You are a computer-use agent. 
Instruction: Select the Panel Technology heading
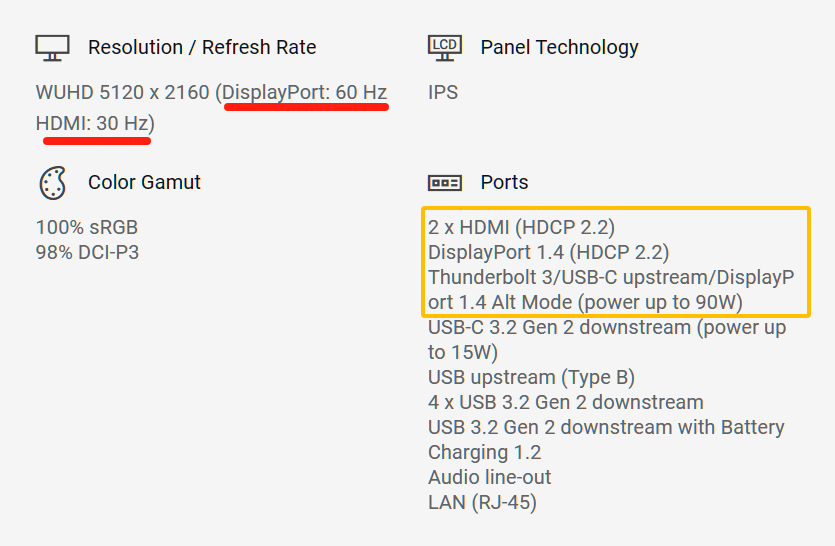point(560,47)
